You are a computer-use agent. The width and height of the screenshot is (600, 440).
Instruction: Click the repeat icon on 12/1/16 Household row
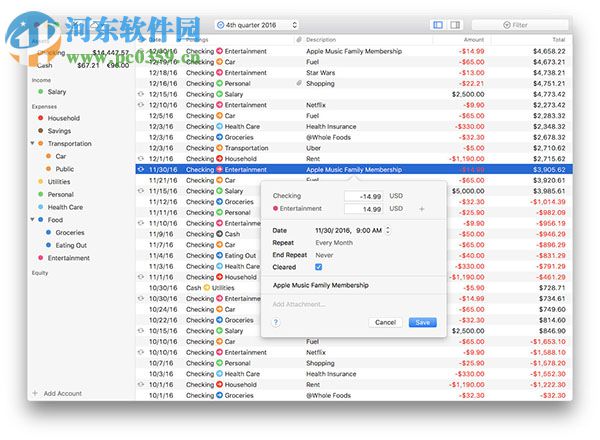141,158
